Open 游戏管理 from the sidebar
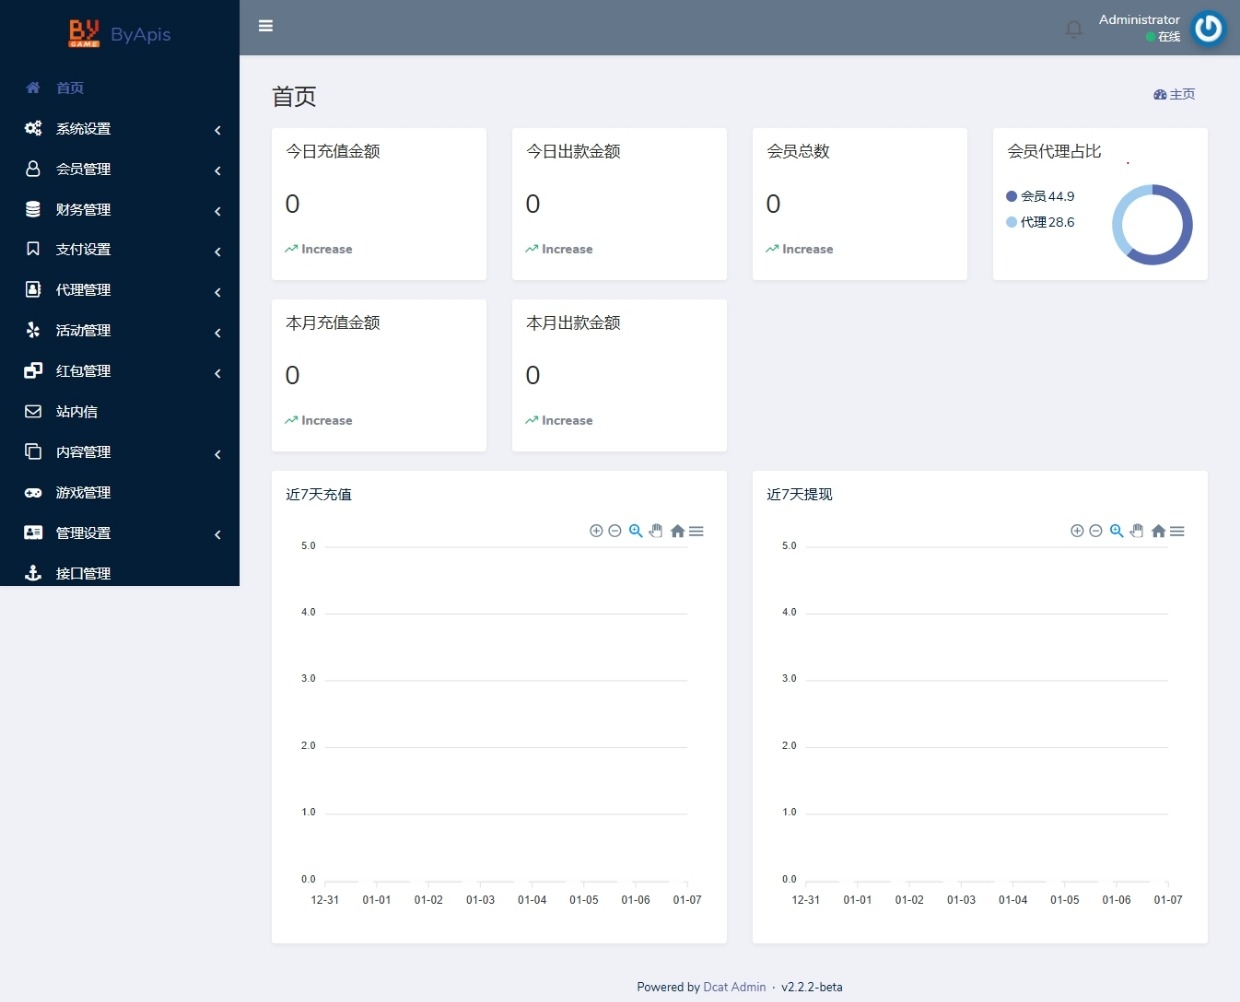This screenshot has height=1002, width=1240. point(83,493)
